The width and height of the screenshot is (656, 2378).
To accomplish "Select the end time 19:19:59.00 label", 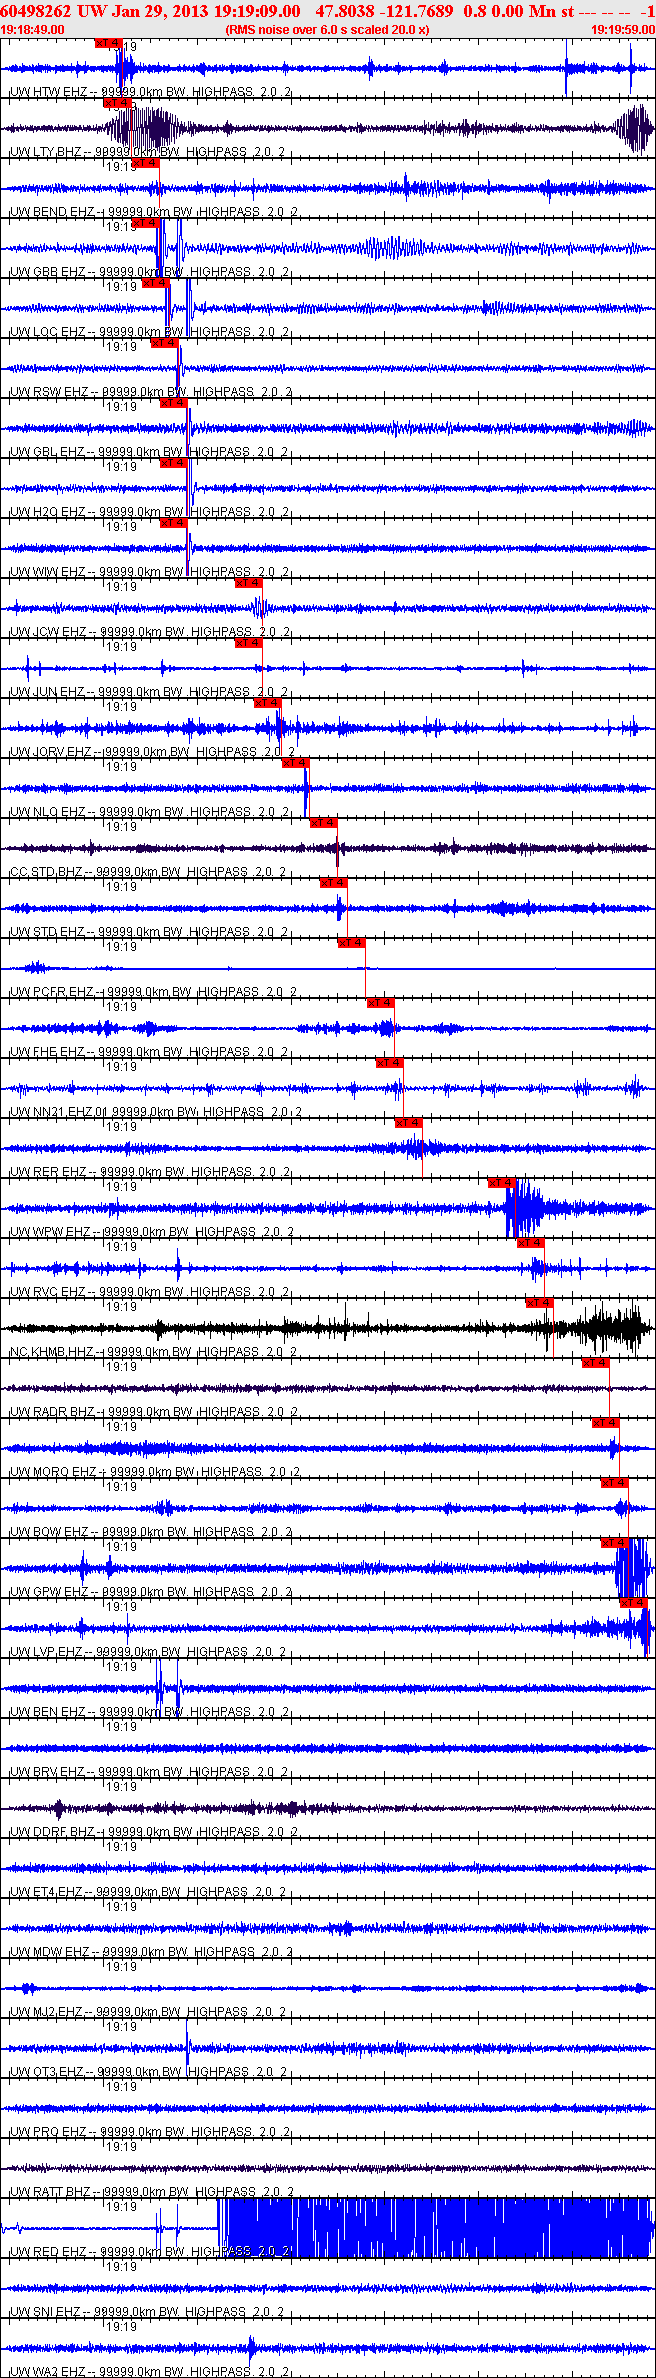I will click(623, 29).
